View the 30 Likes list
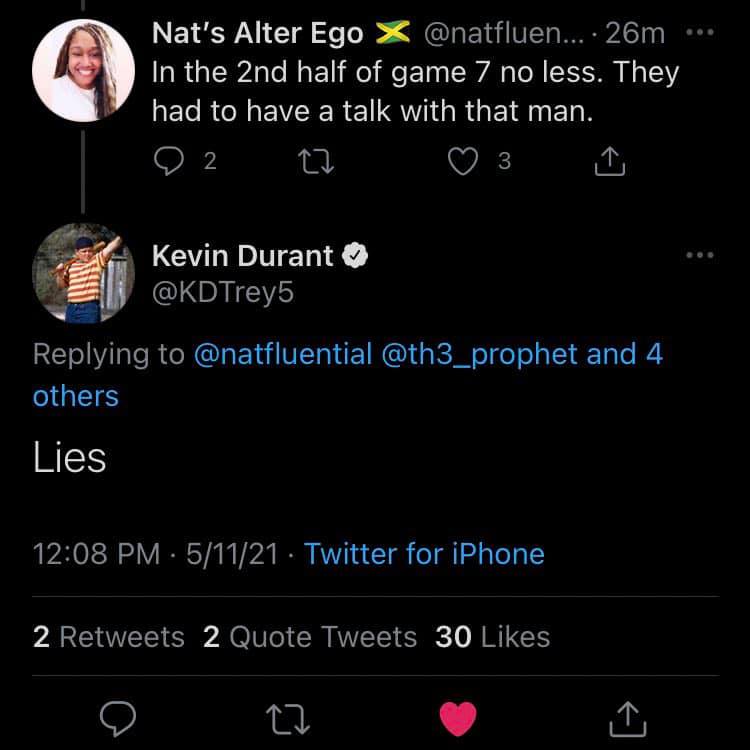Viewport: 750px width, 750px height. click(x=493, y=637)
